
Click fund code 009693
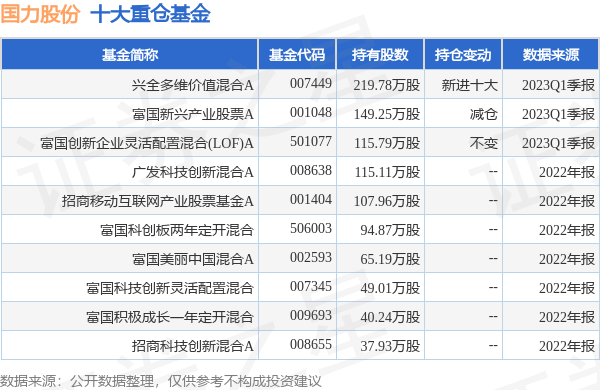pos(311,316)
